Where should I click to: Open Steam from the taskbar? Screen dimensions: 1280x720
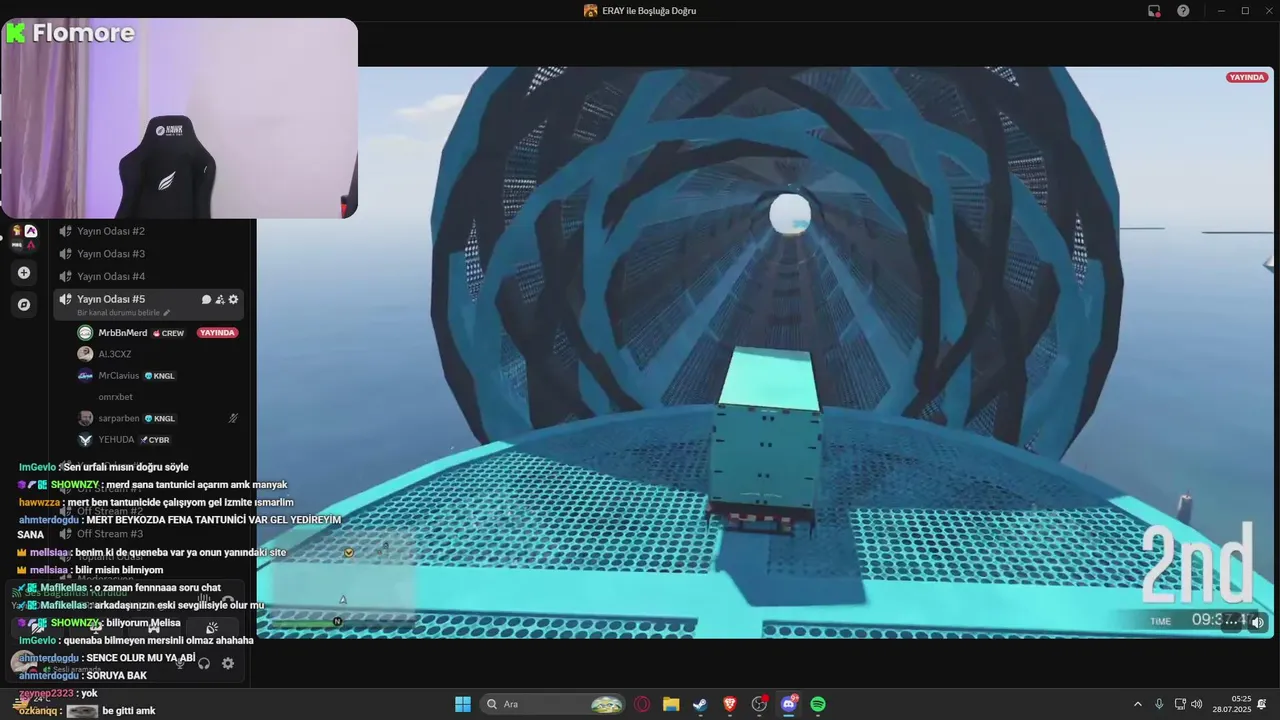tap(700, 704)
